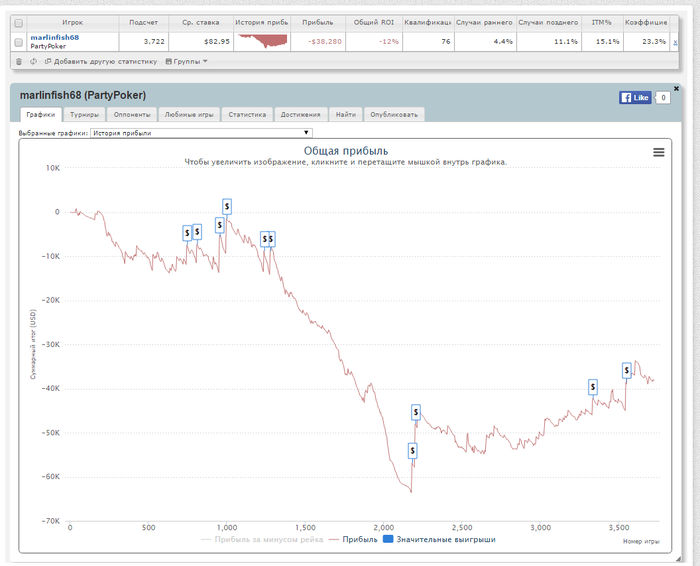Click the '15.1%' ITM value
The image size is (700, 566).
point(608,42)
